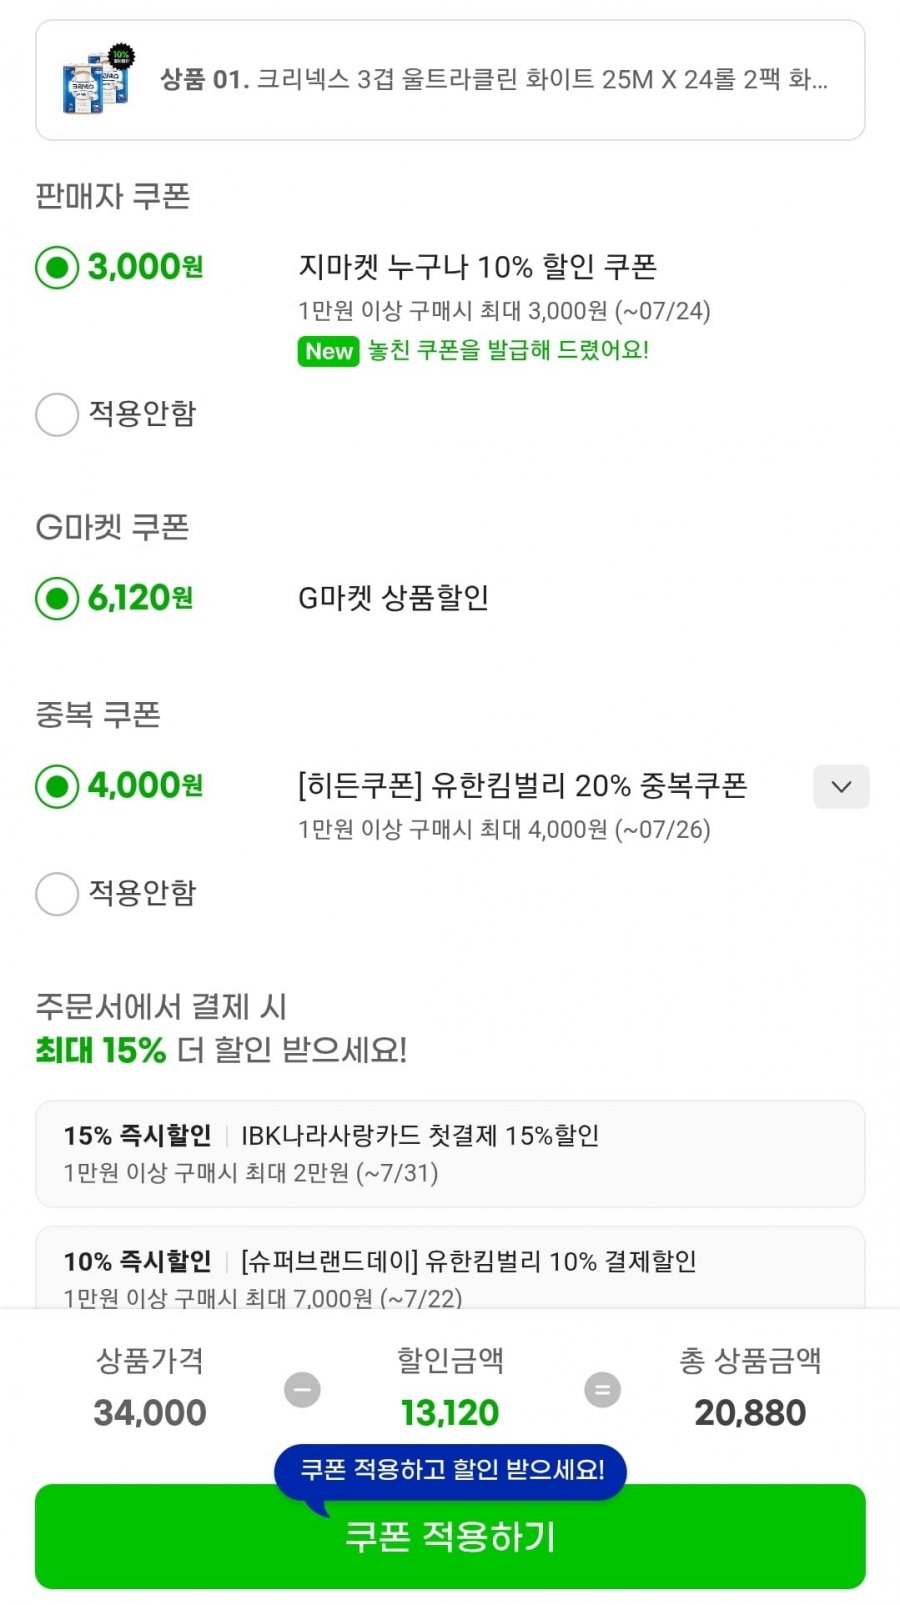Click the 지마켓 누구나 10% 할인 쿠폰 label

(477, 267)
